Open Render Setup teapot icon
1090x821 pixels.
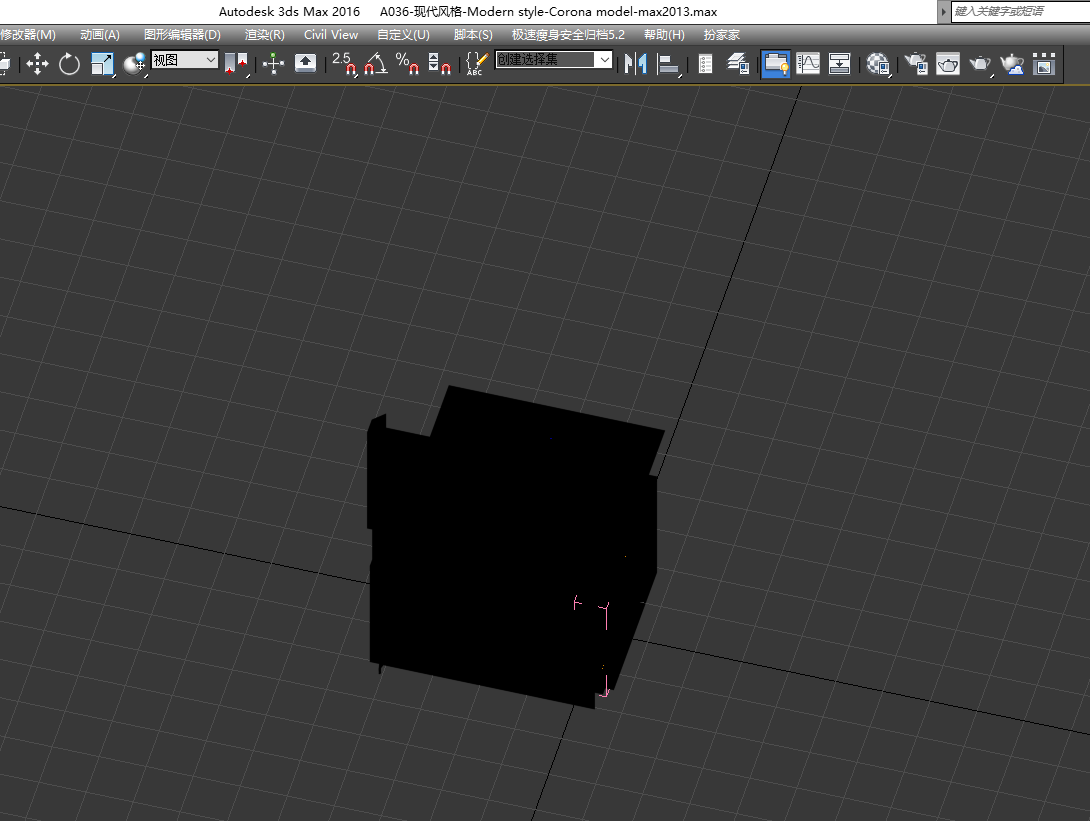[916, 64]
